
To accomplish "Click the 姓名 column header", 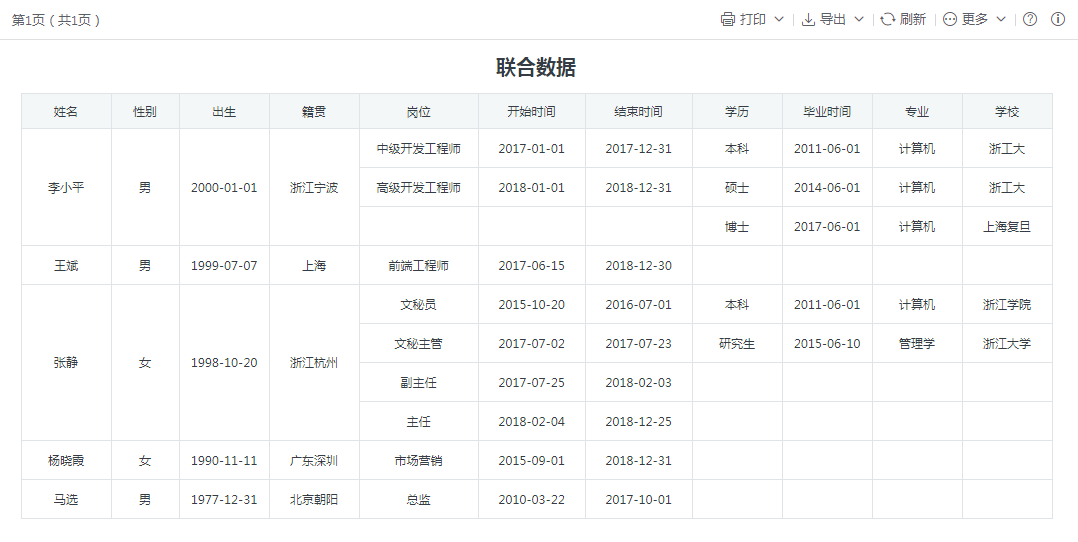I will [66, 112].
